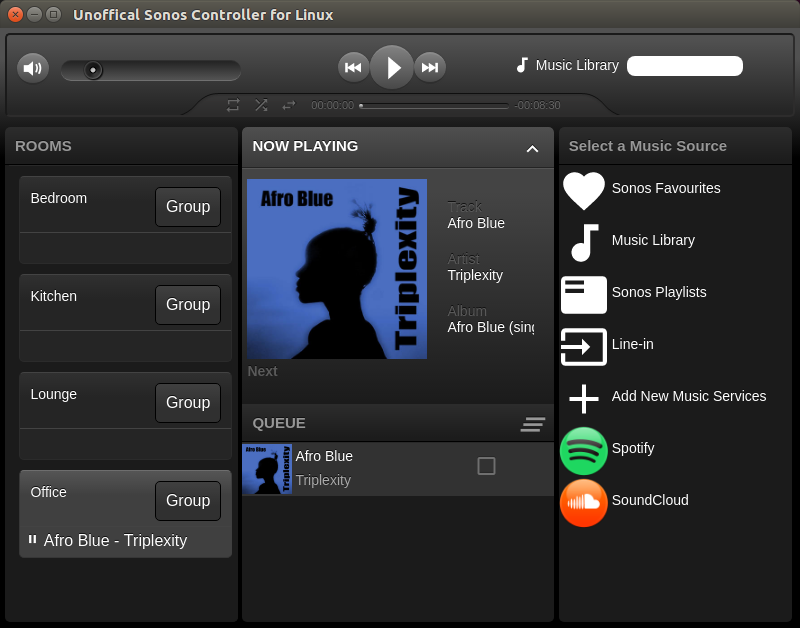The height and width of the screenshot is (628, 800).
Task: Mute the volume with speaker icon
Action: [x=33, y=68]
